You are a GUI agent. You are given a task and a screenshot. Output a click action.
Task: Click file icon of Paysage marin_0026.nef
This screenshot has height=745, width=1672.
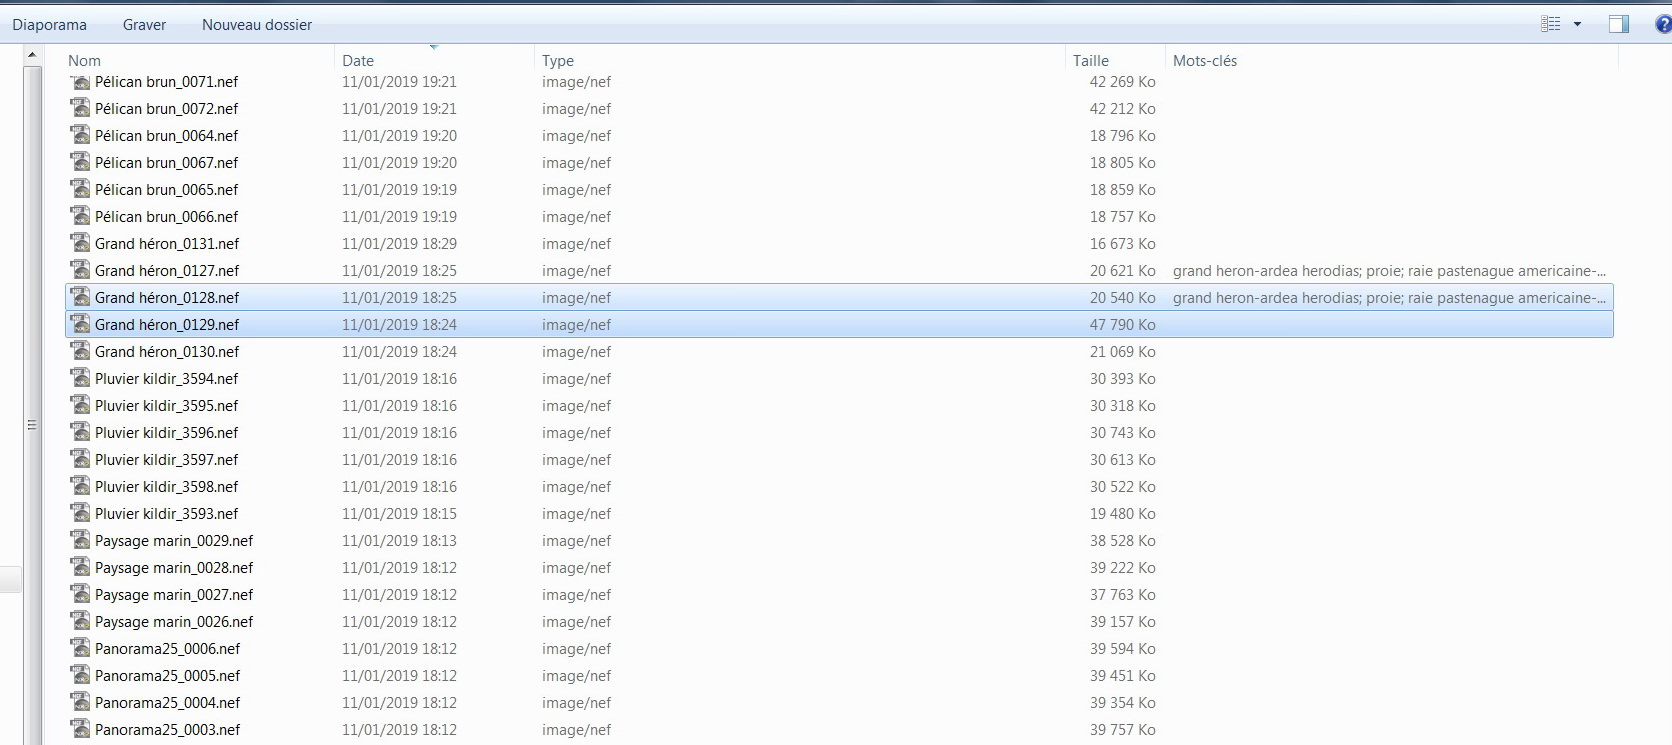[80, 621]
